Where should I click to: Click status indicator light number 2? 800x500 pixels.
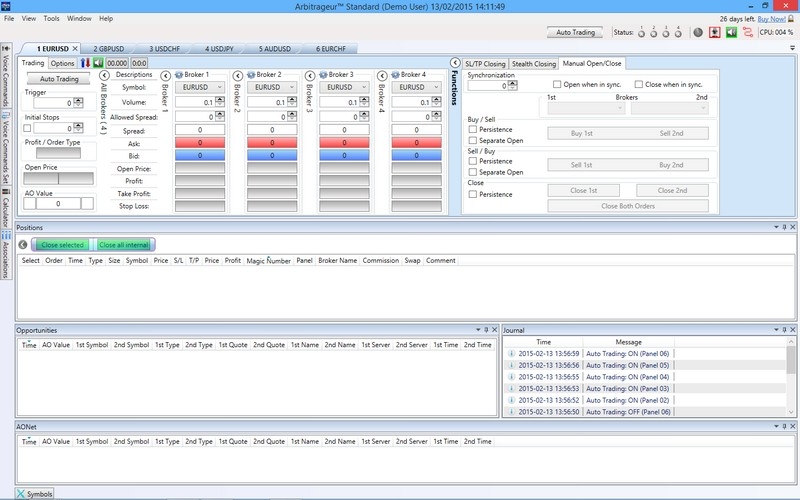click(x=654, y=33)
